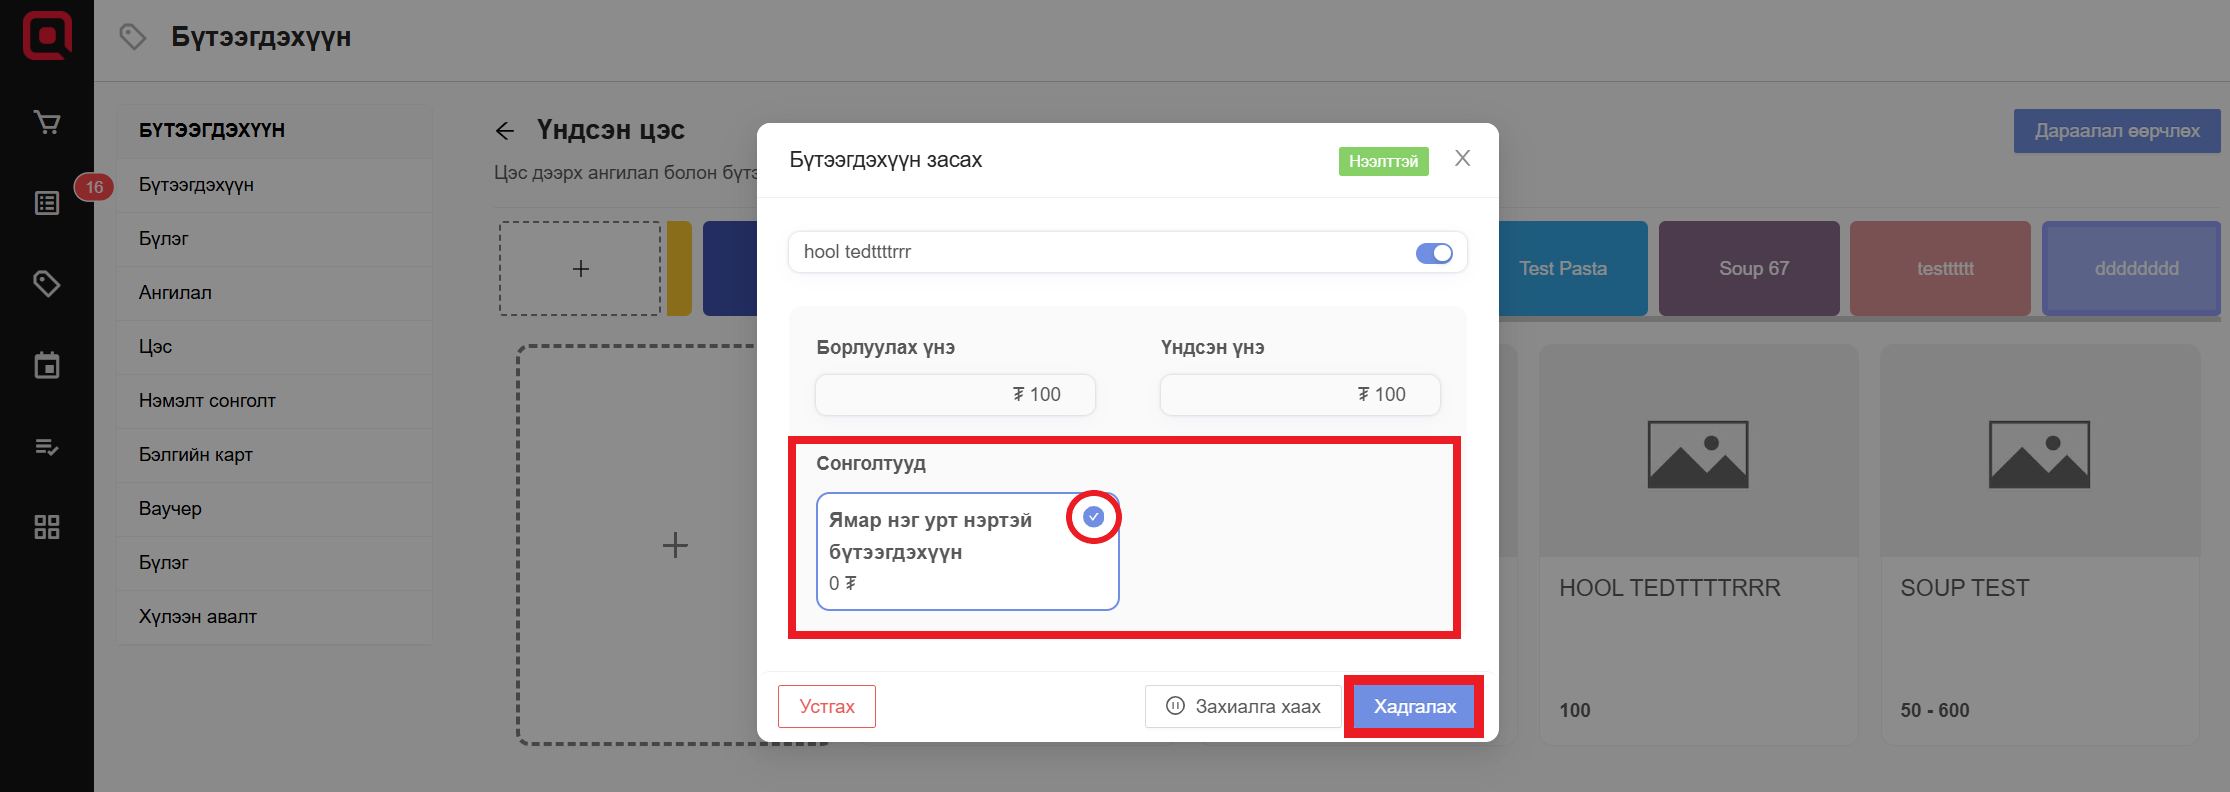Click the Устгах delete button
2230x792 pixels.
click(x=826, y=707)
